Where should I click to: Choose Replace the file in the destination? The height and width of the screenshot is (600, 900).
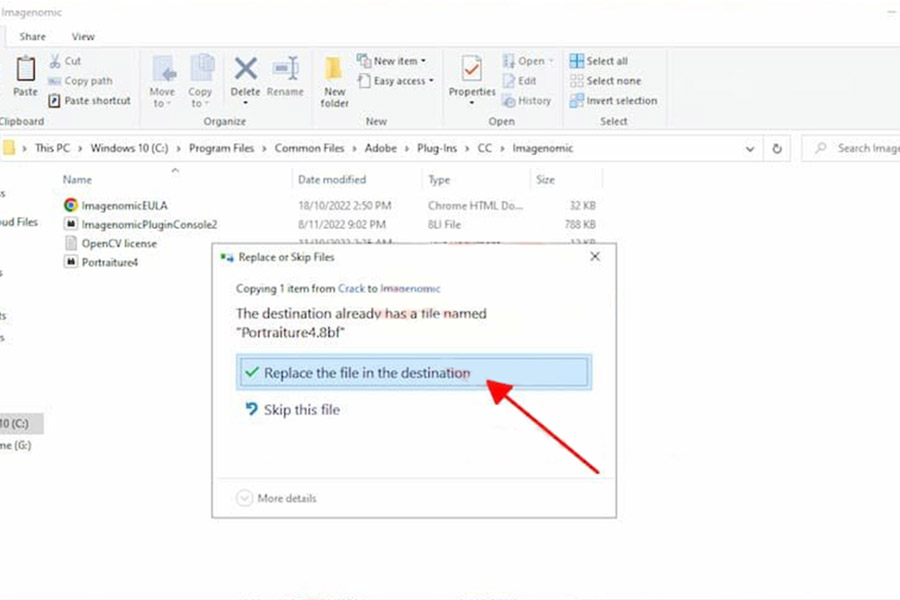click(x=413, y=373)
